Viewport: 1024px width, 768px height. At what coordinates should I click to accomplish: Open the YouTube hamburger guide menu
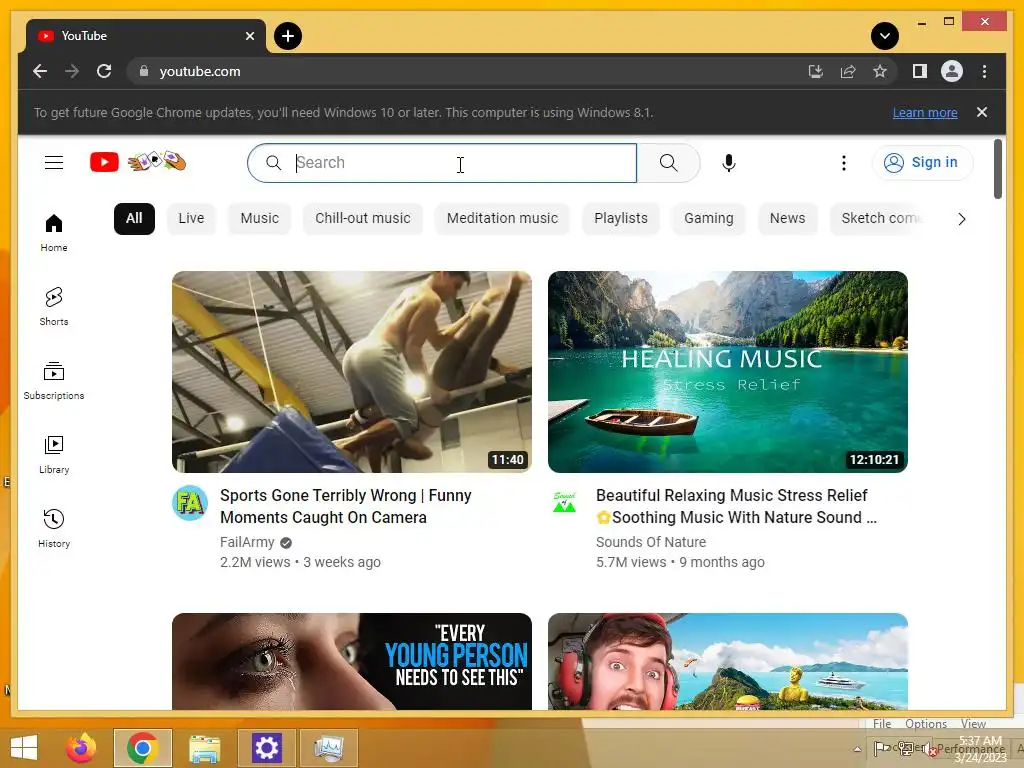point(54,163)
